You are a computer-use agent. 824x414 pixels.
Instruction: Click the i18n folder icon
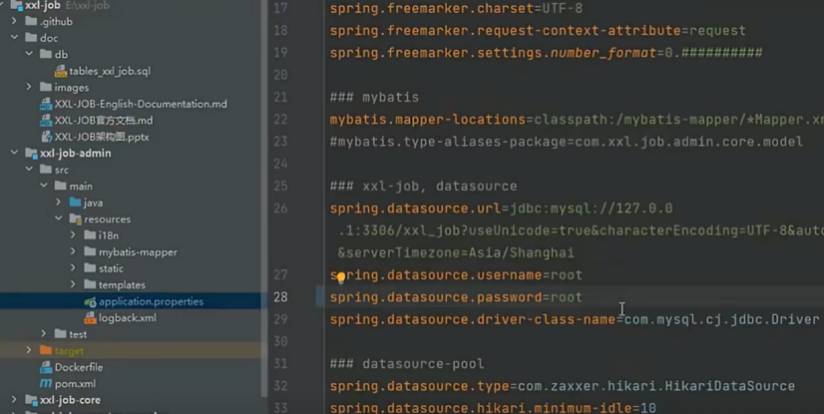tap(90, 235)
